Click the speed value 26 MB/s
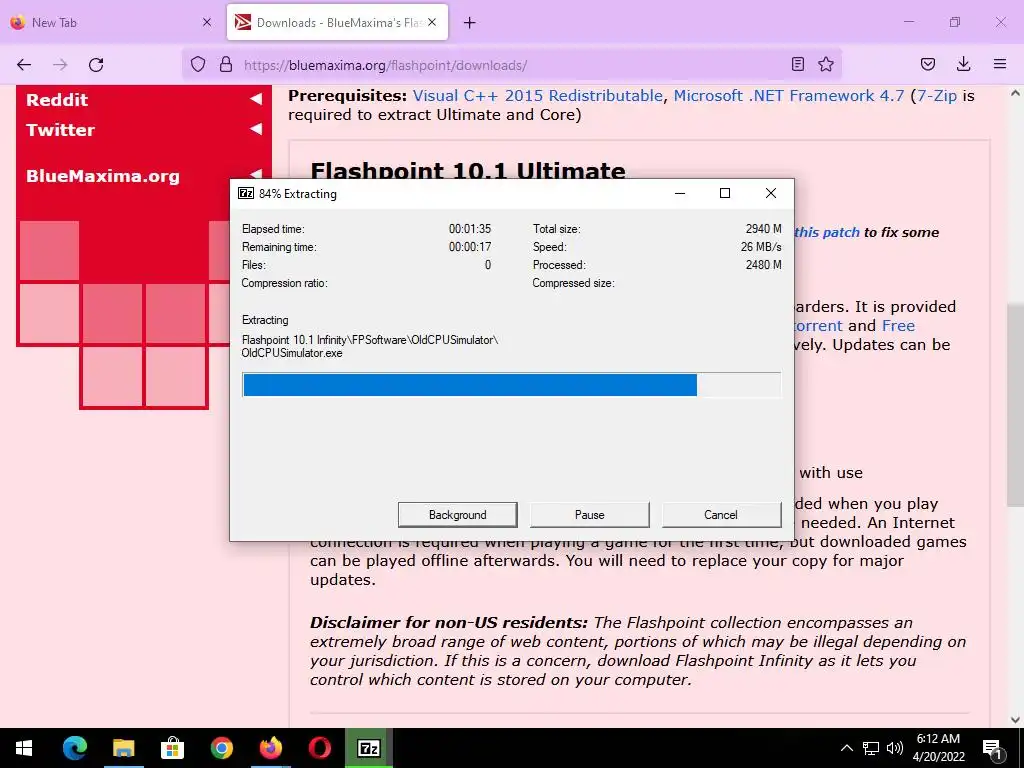The height and width of the screenshot is (768, 1024). pyautogui.click(x=761, y=247)
